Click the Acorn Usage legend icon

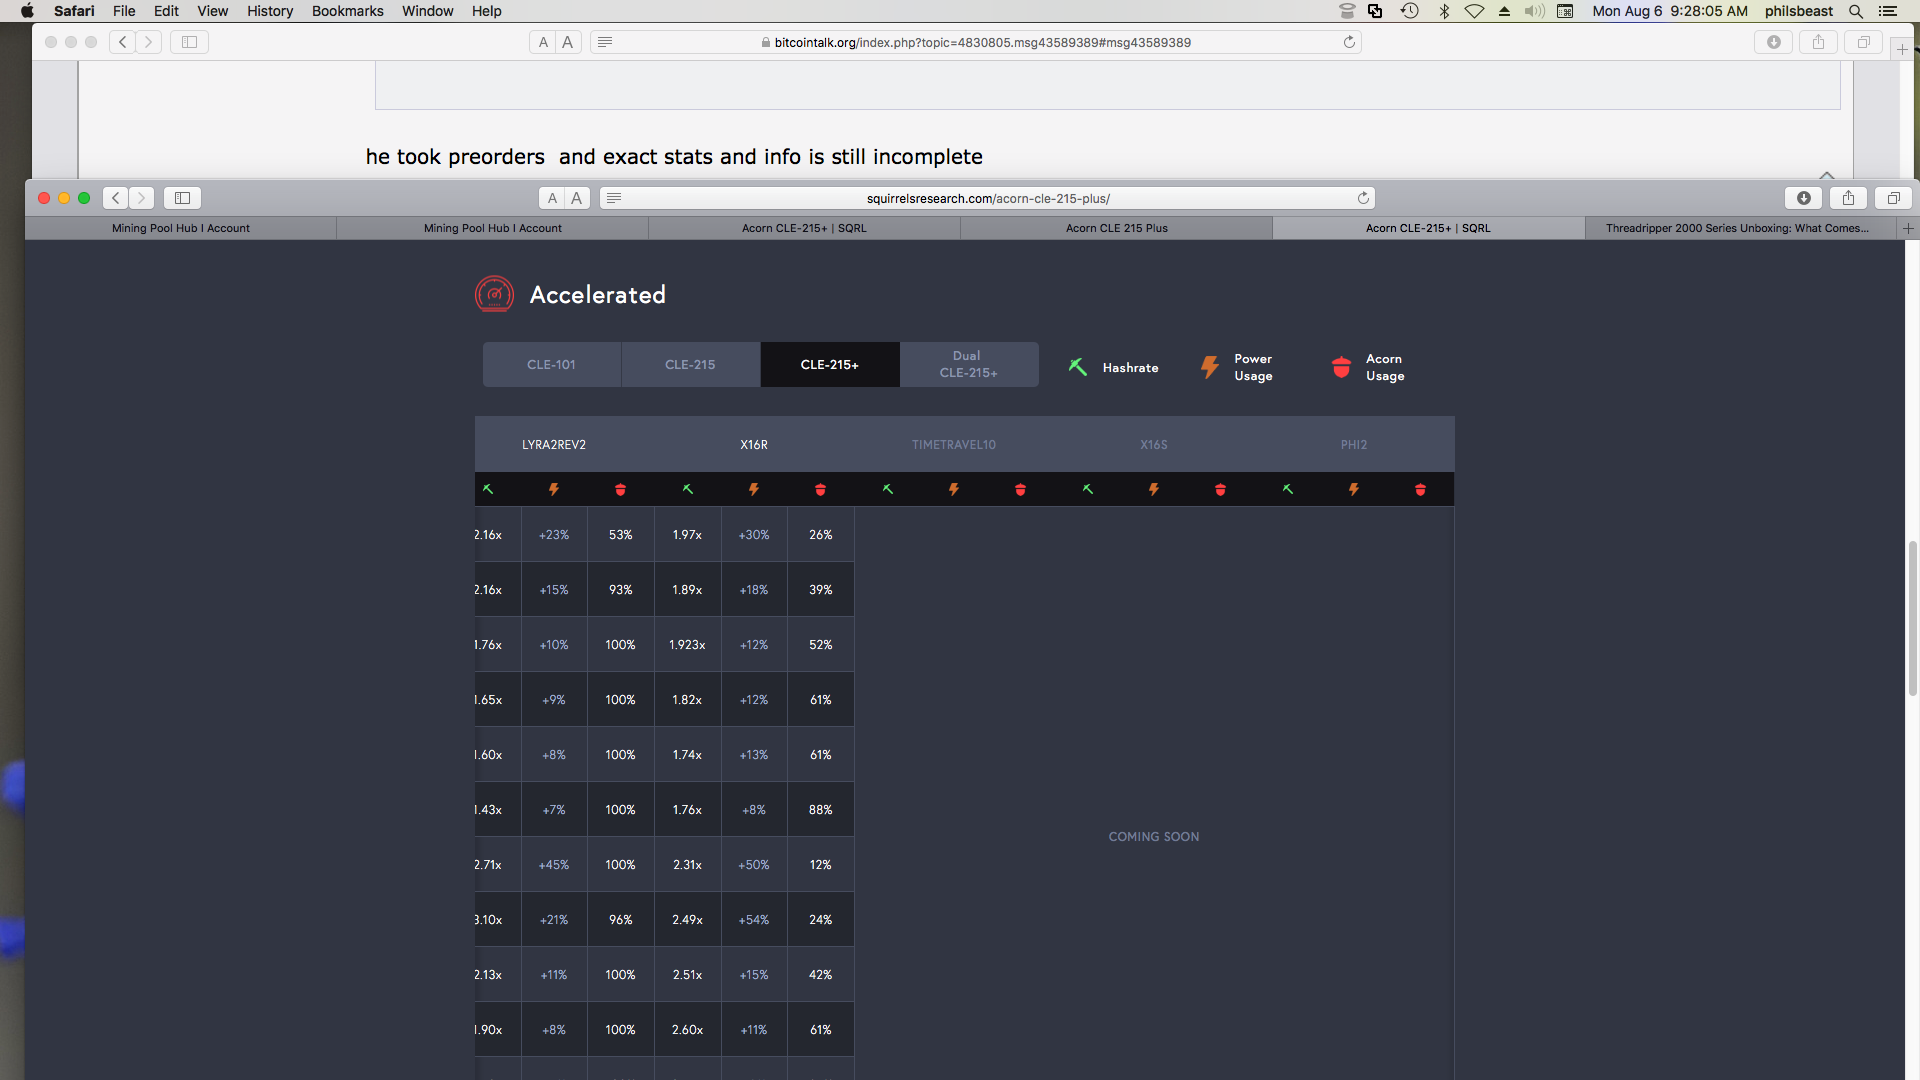pos(1342,367)
